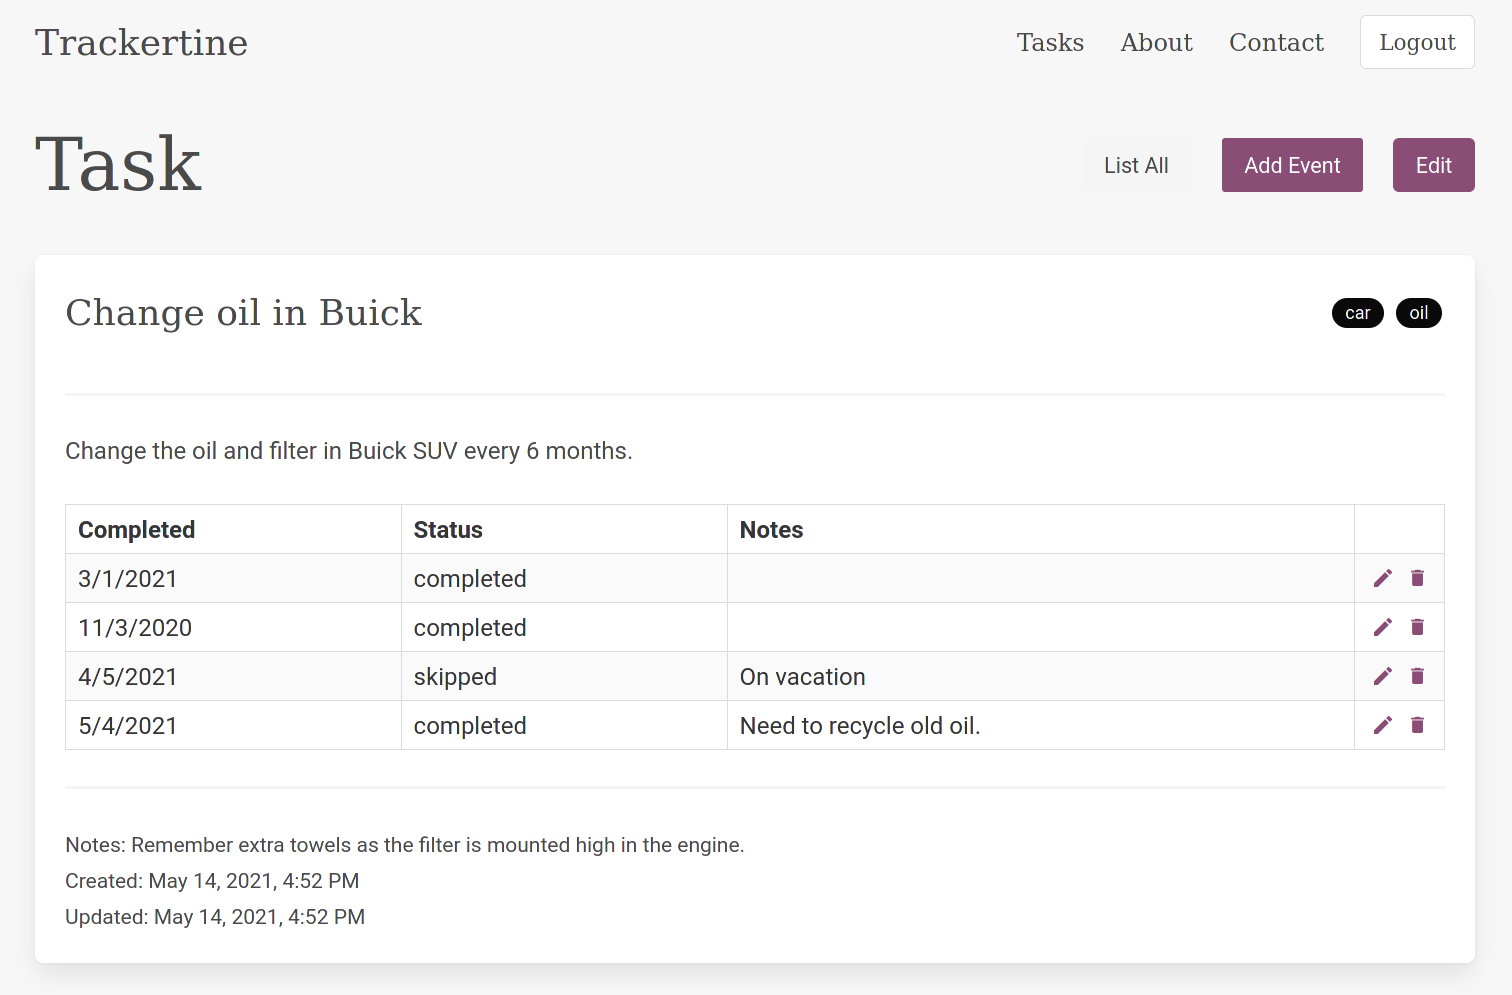Delete the skipped 4/5/2021 event
Screen dimensions: 1512x995
[x=1417, y=676]
